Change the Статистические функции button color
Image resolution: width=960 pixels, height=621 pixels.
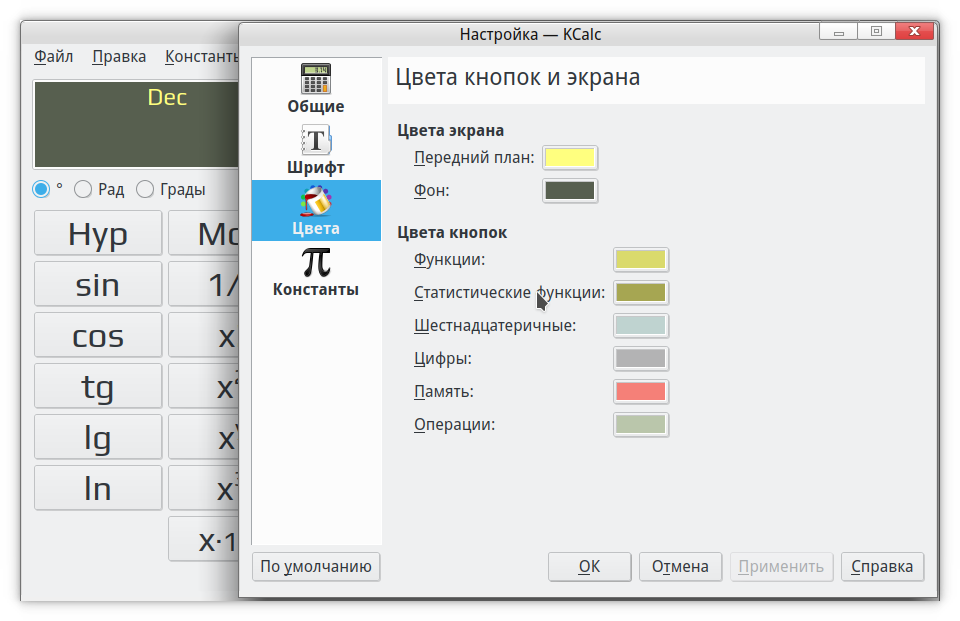(x=640, y=292)
